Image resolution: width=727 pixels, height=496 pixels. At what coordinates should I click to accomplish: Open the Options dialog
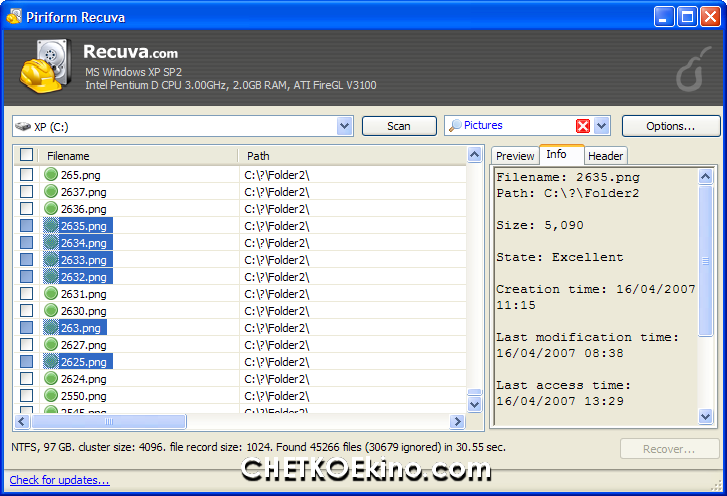pyautogui.click(x=670, y=126)
